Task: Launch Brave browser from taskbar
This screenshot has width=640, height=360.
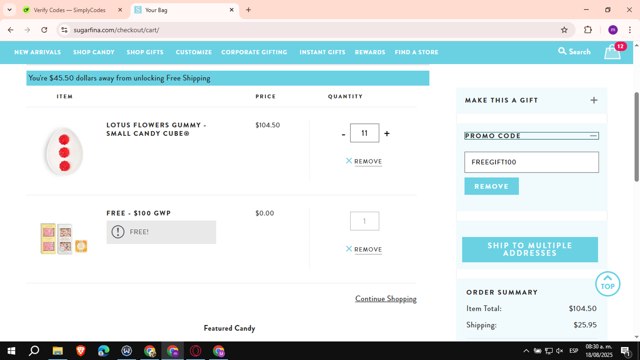Action: (x=80, y=351)
